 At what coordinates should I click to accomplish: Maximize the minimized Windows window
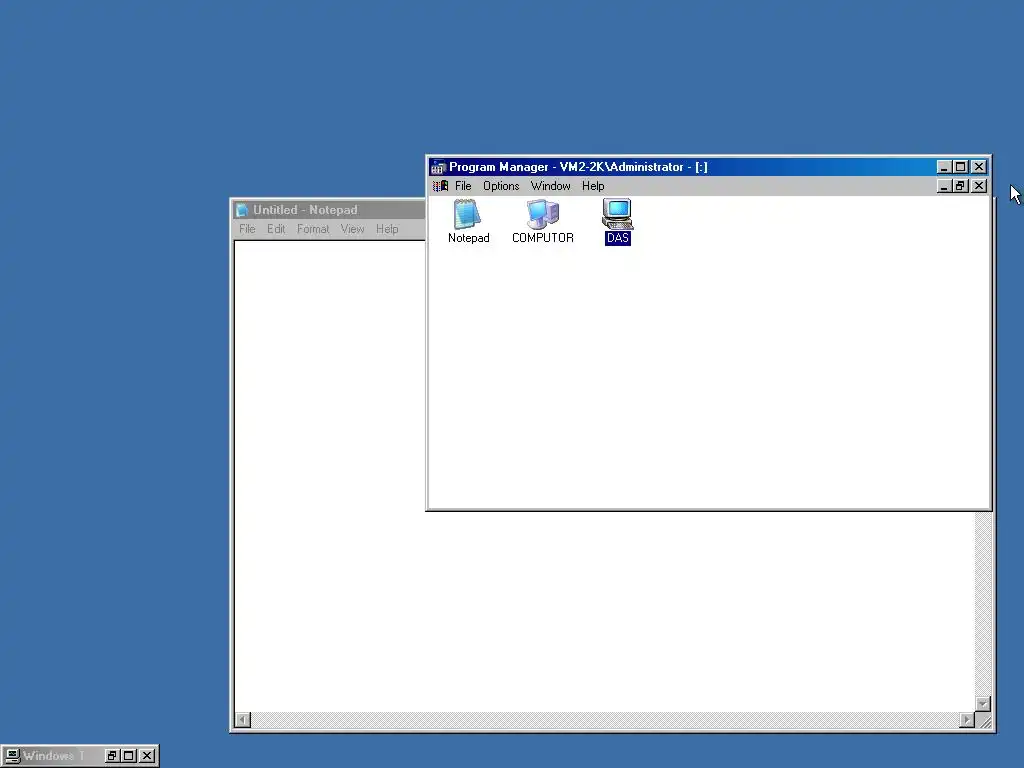[129, 756]
